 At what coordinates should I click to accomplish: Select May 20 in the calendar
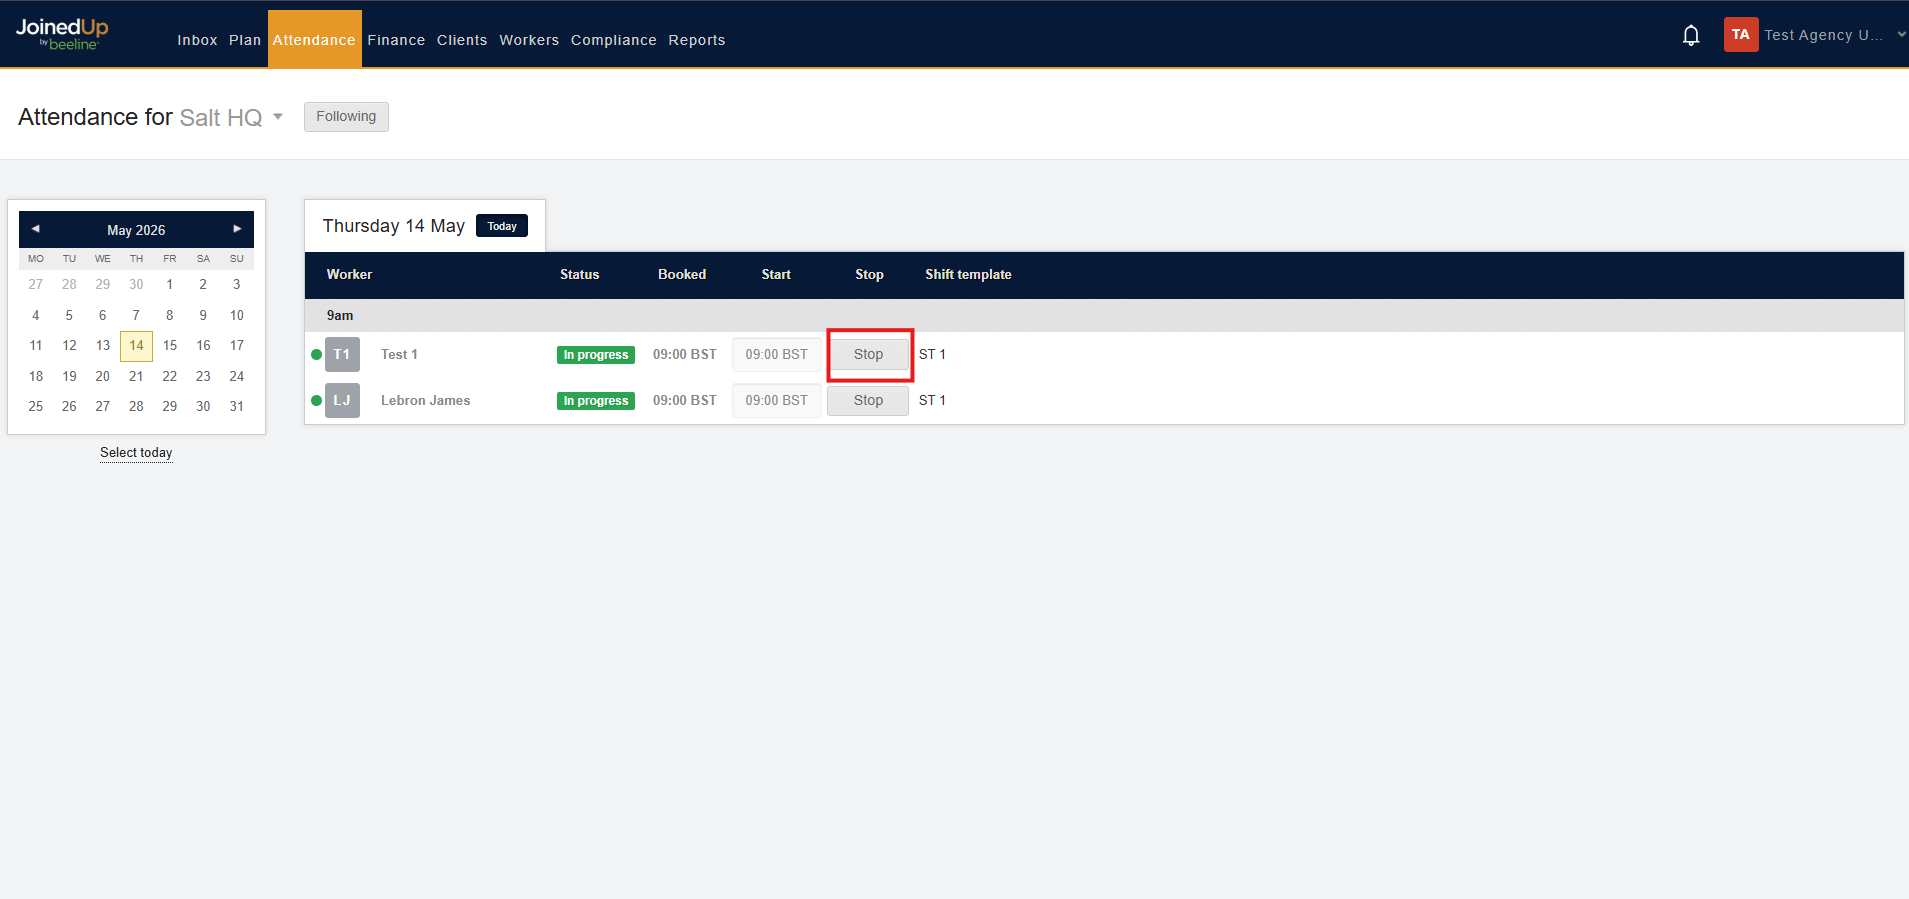coord(103,377)
